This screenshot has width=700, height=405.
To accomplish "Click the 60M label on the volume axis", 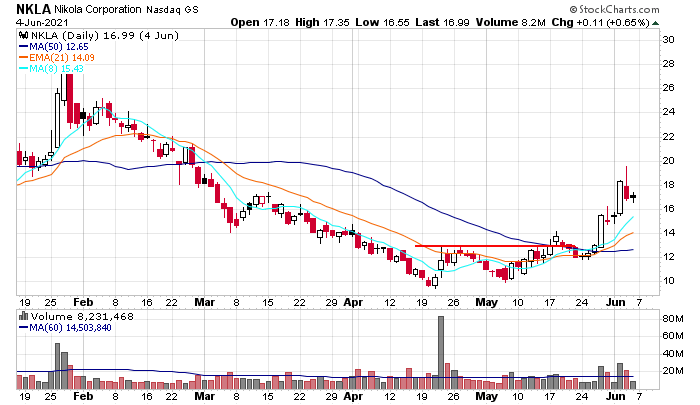I will (673, 336).
